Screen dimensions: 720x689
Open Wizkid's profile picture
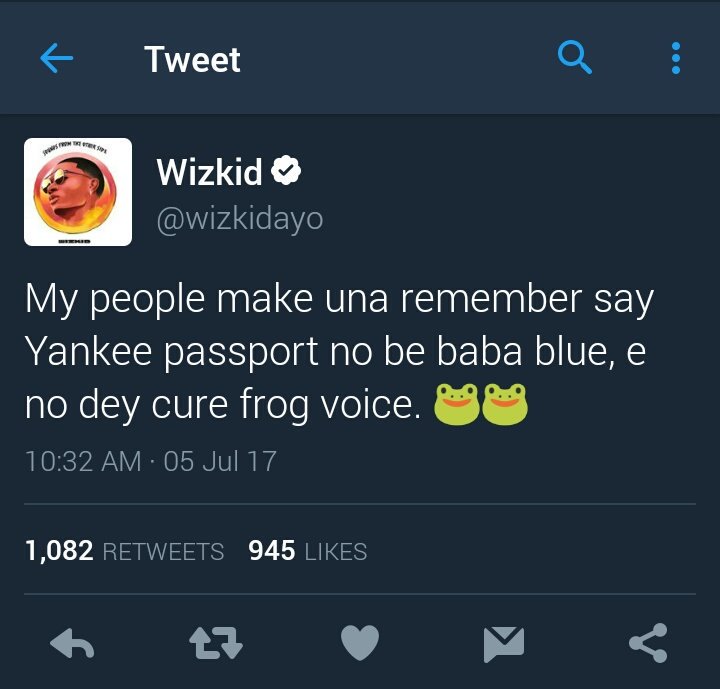click(78, 192)
